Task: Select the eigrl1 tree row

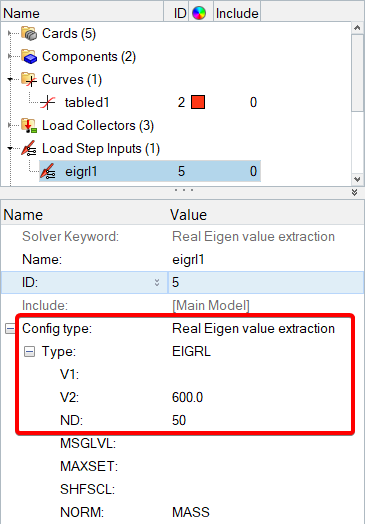Action: pyautogui.click(x=150, y=171)
